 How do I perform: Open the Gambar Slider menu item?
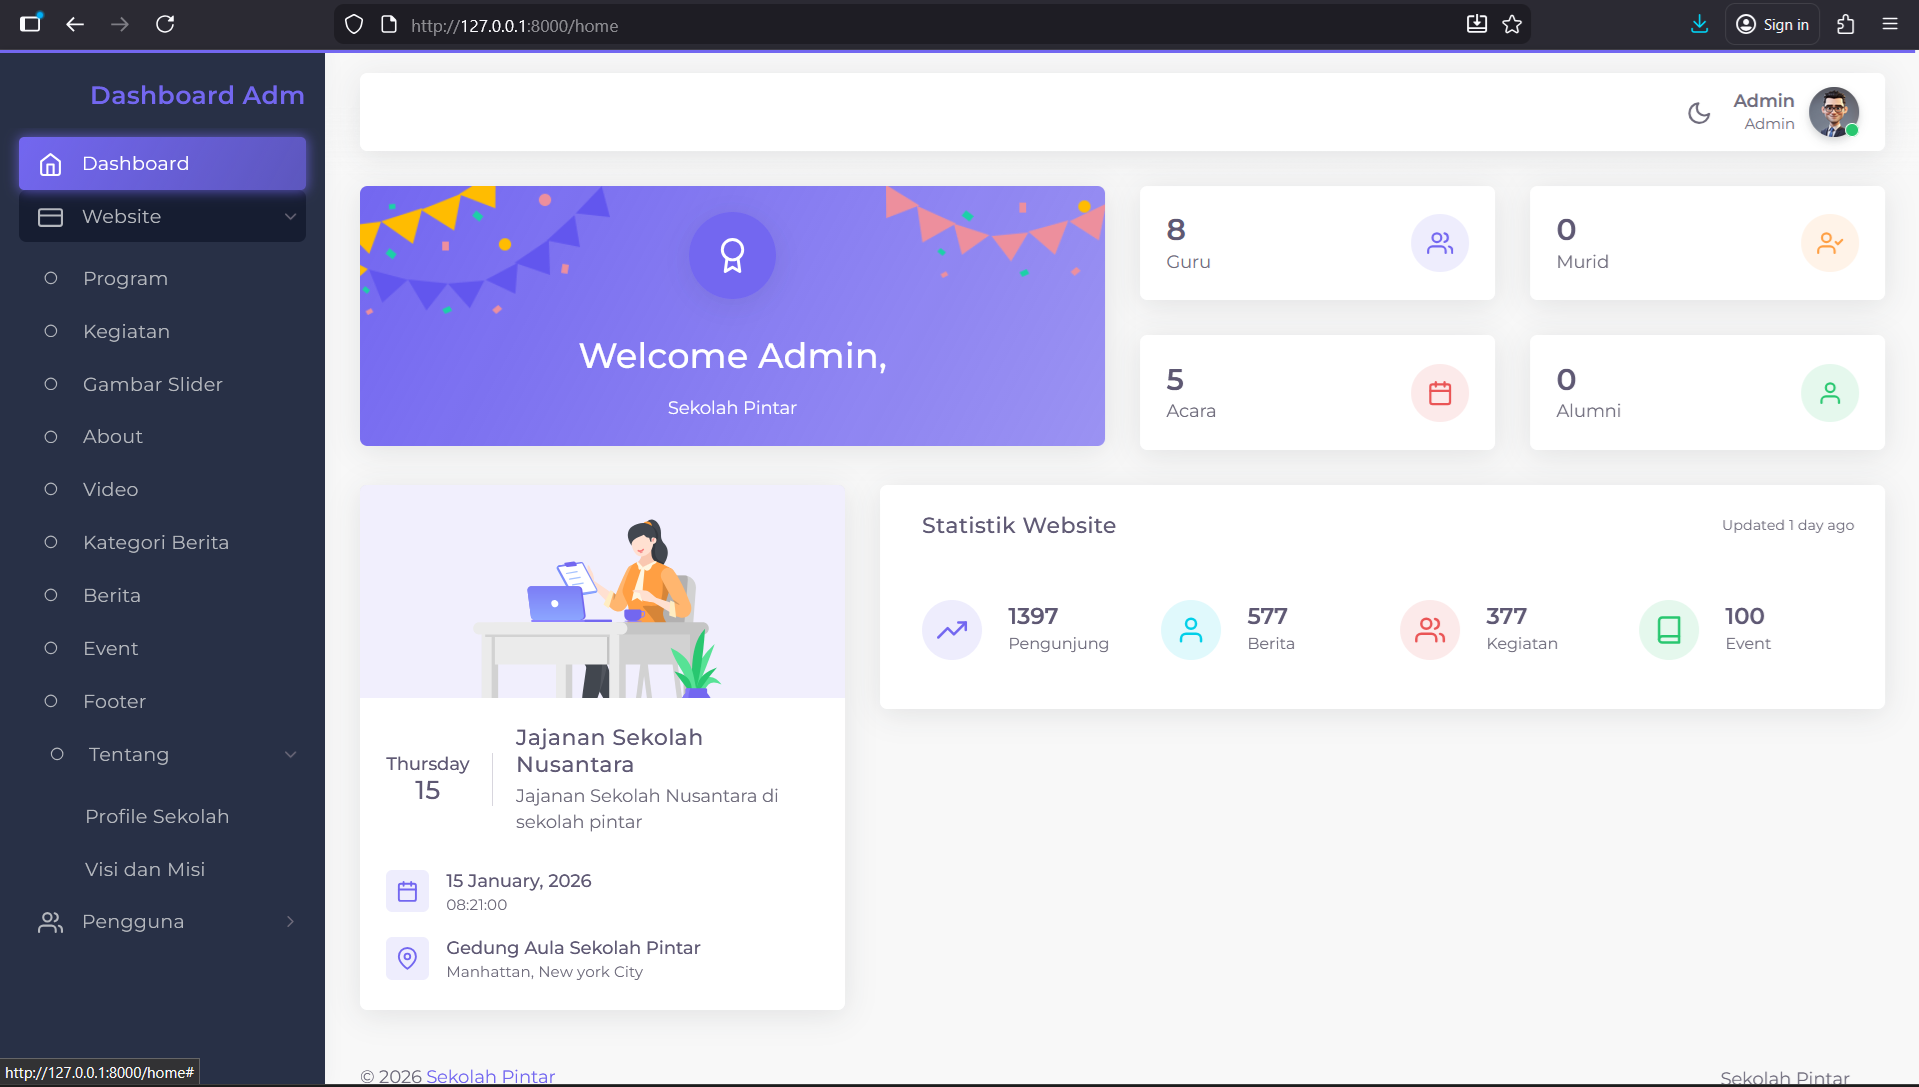pos(162,384)
